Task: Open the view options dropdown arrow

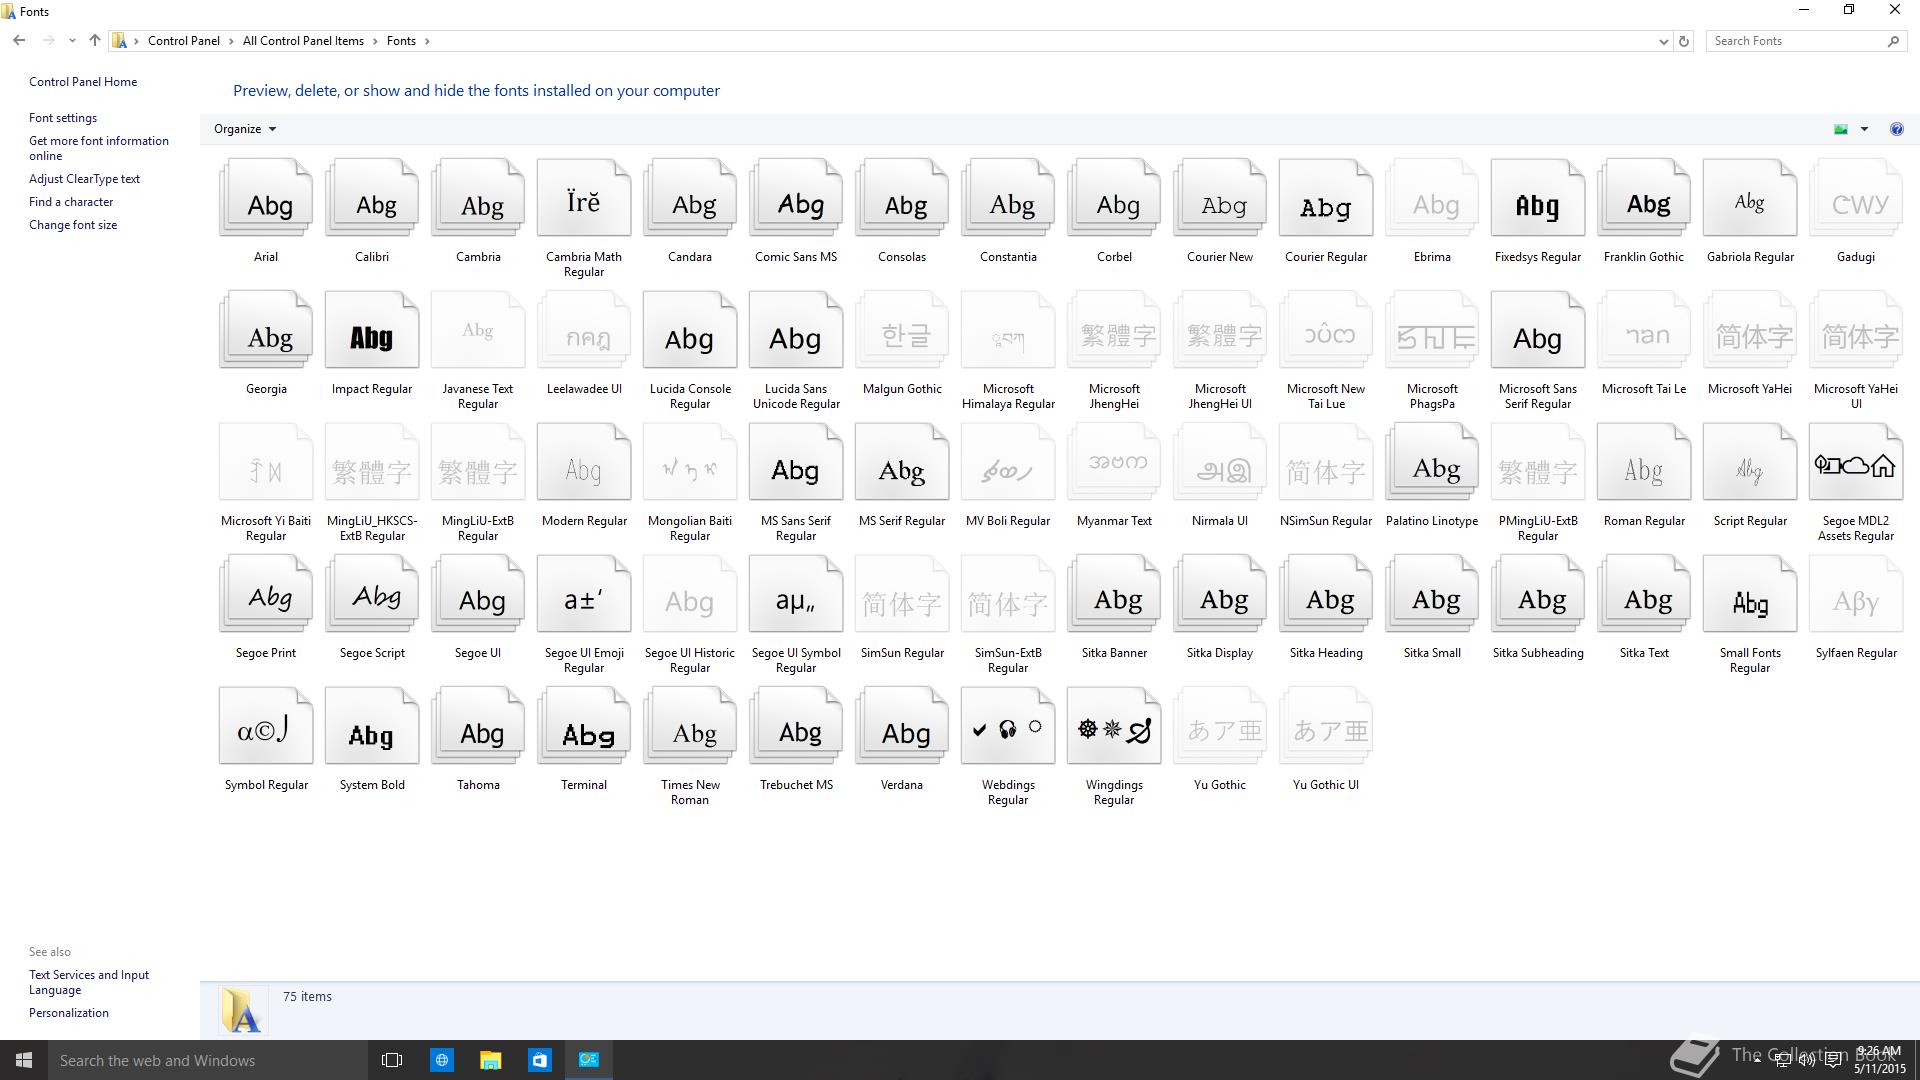Action: (x=1864, y=129)
